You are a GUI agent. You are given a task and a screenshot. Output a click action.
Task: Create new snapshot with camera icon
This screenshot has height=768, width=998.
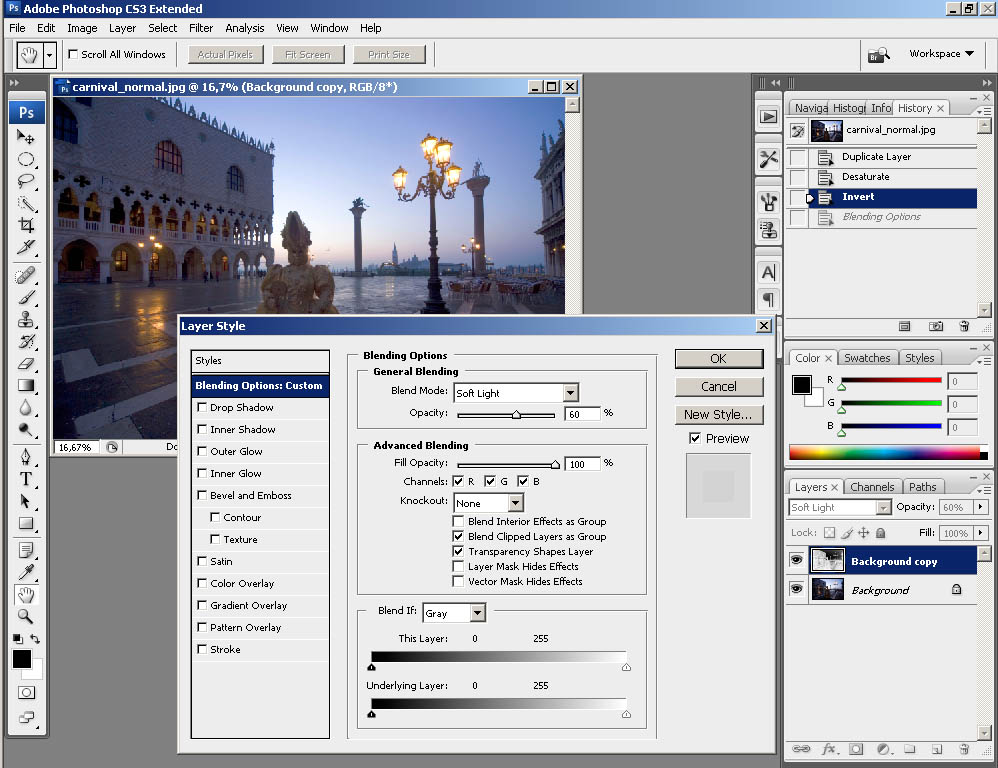point(936,326)
